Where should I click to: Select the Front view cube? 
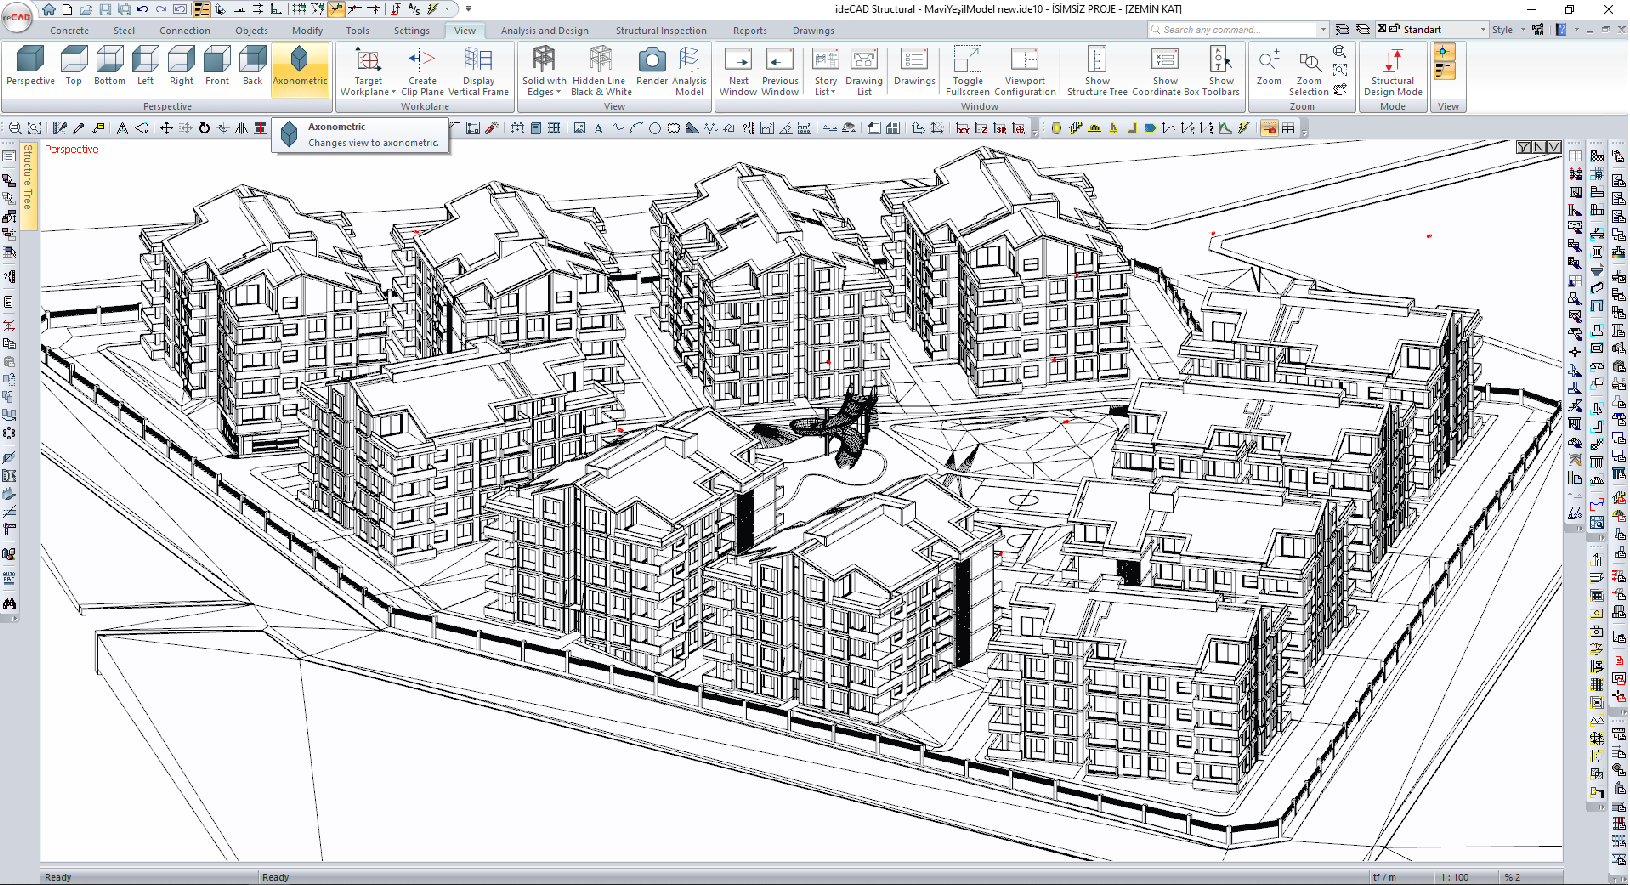click(217, 66)
